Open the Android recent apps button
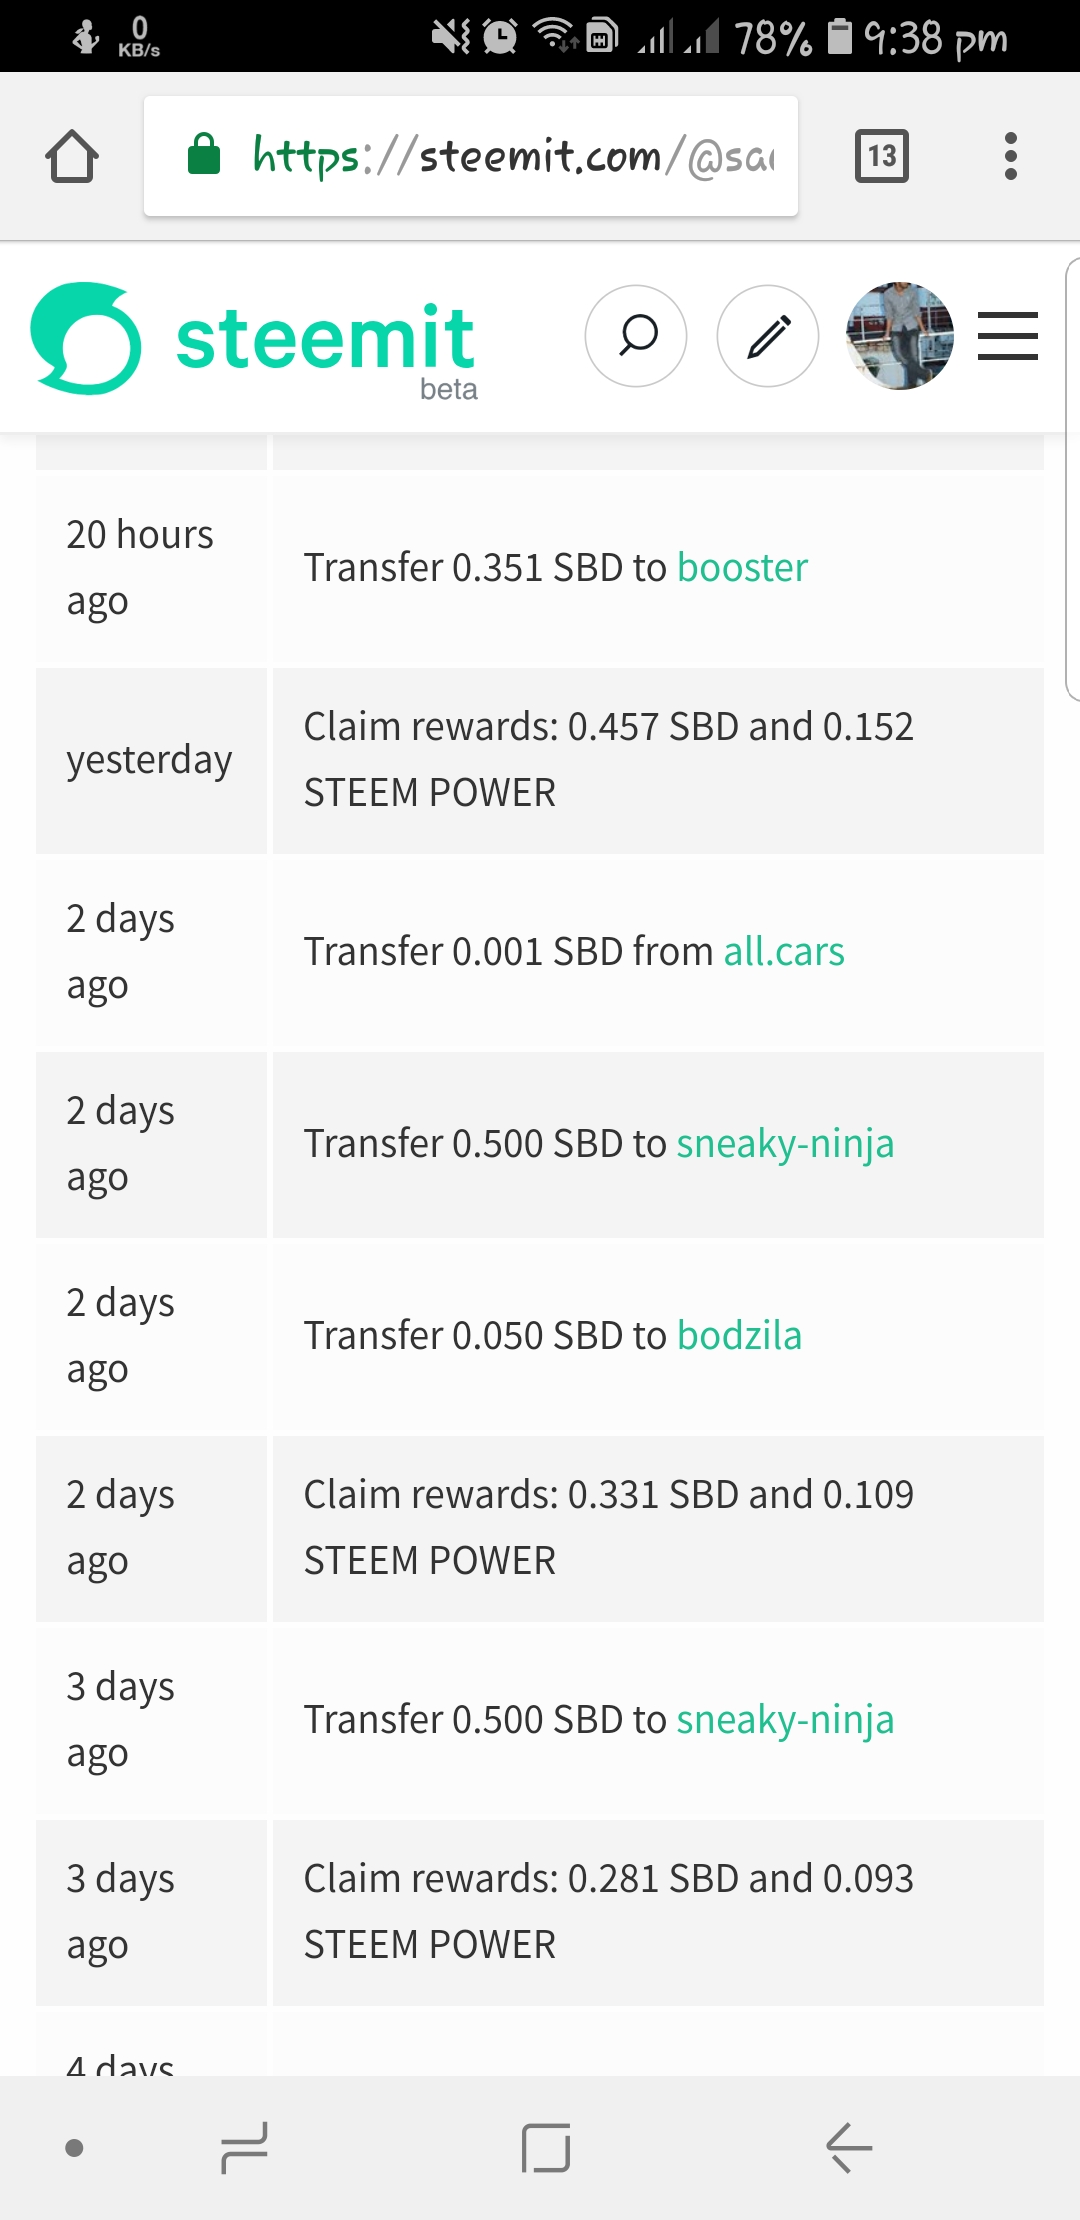The width and height of the screenshot is (1080, 2220). 244,2148
